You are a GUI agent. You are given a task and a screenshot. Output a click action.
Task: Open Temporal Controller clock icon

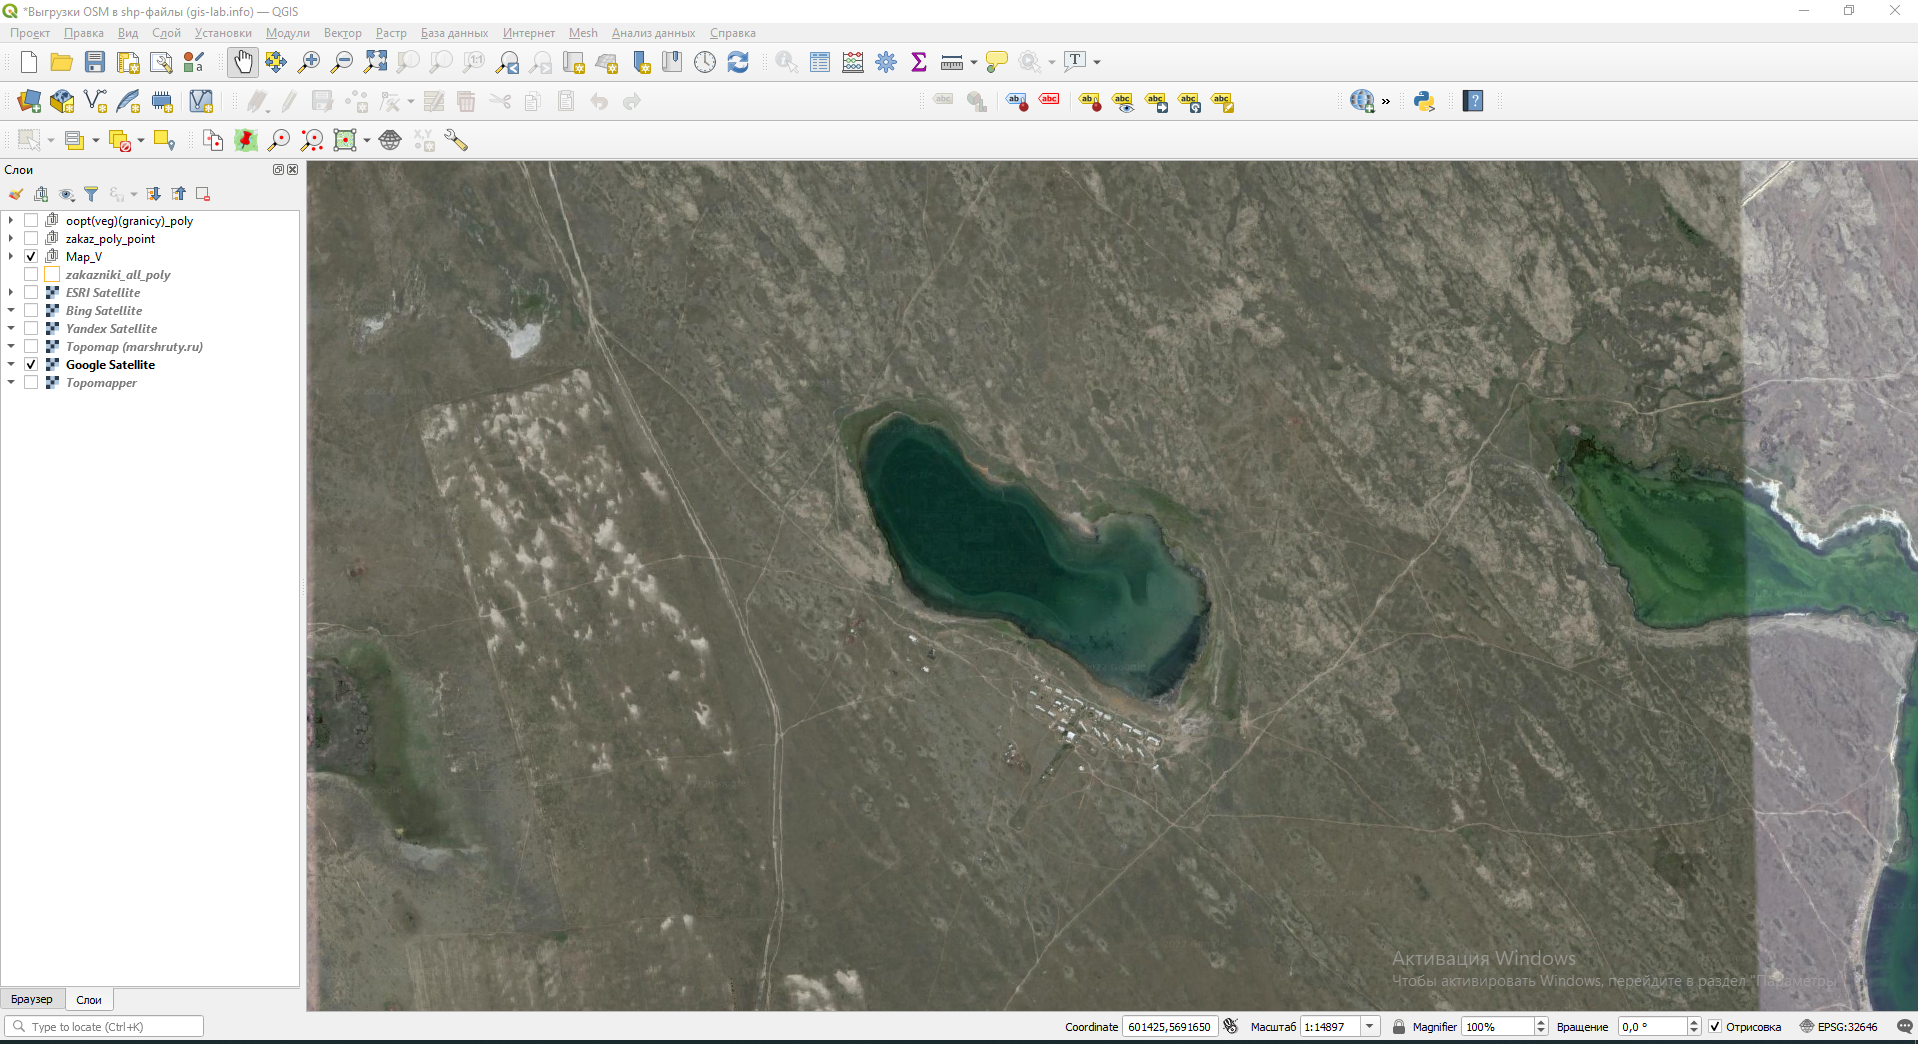tap(705, 62)
